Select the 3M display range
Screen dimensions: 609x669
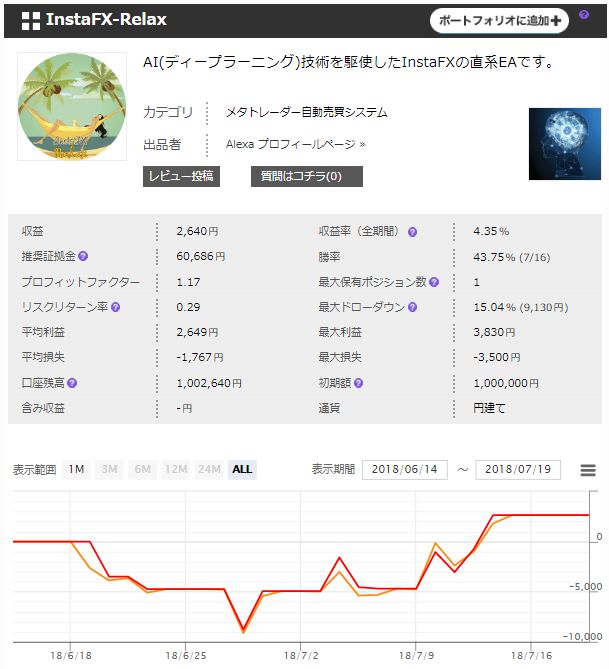click(x=109, y=469)
